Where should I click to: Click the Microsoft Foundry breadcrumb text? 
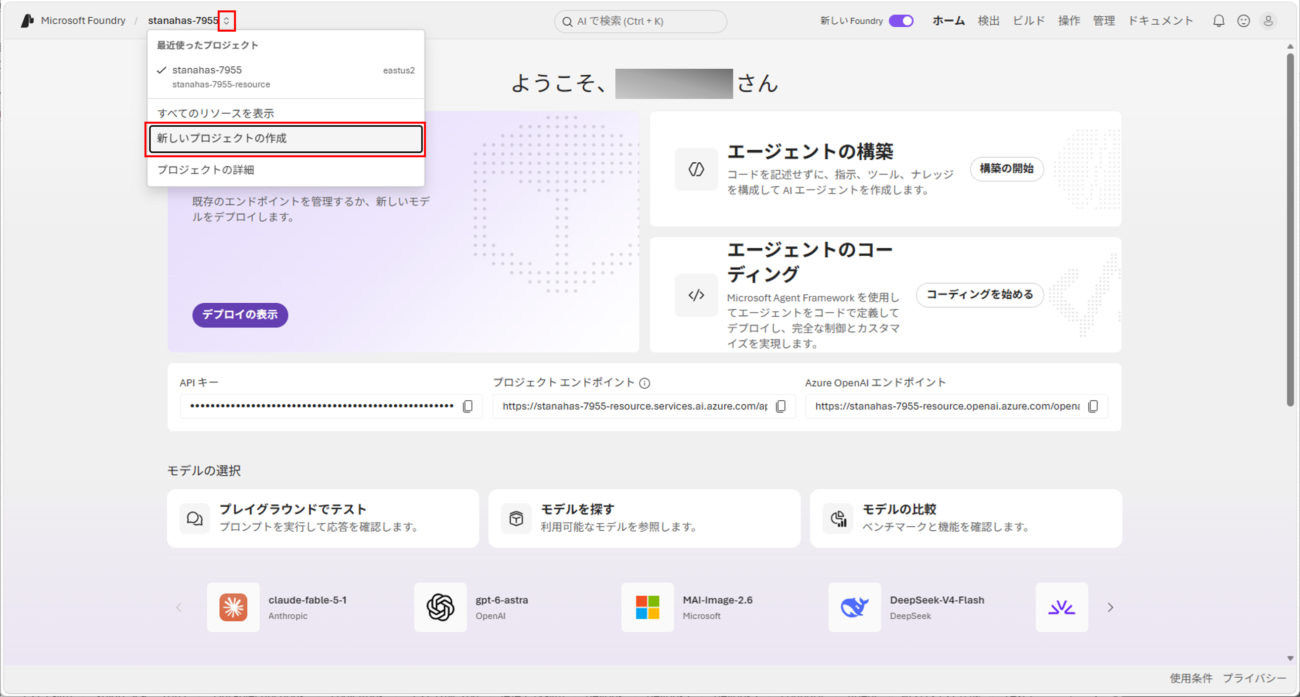[x=83, y=21]
